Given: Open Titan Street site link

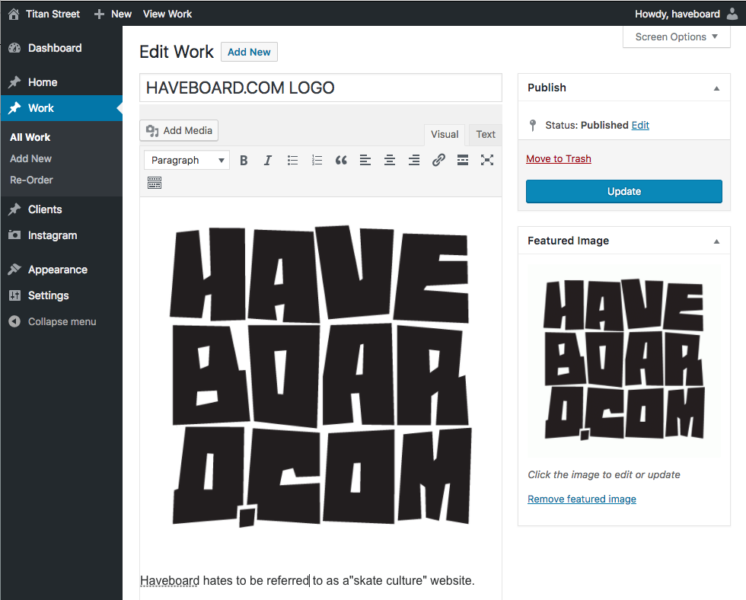Looking at the screenshot, I should point(52,14).
